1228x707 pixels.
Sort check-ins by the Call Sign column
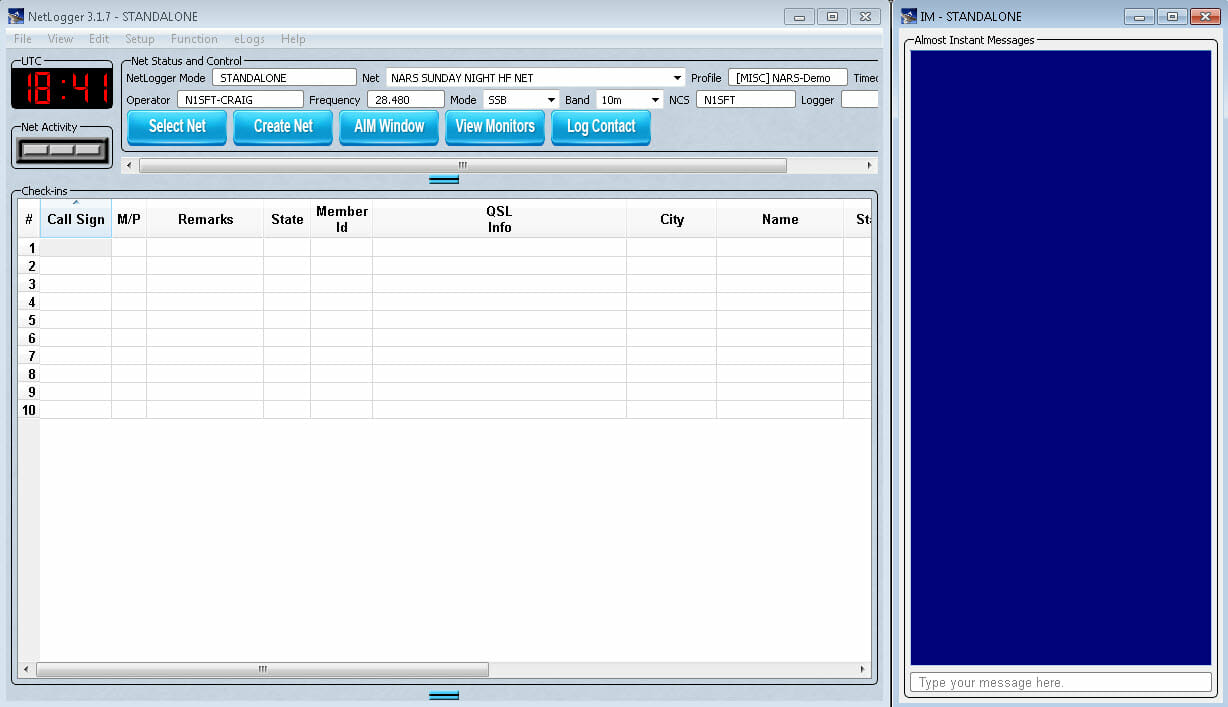pyautogui.click(x=75, y=218)
